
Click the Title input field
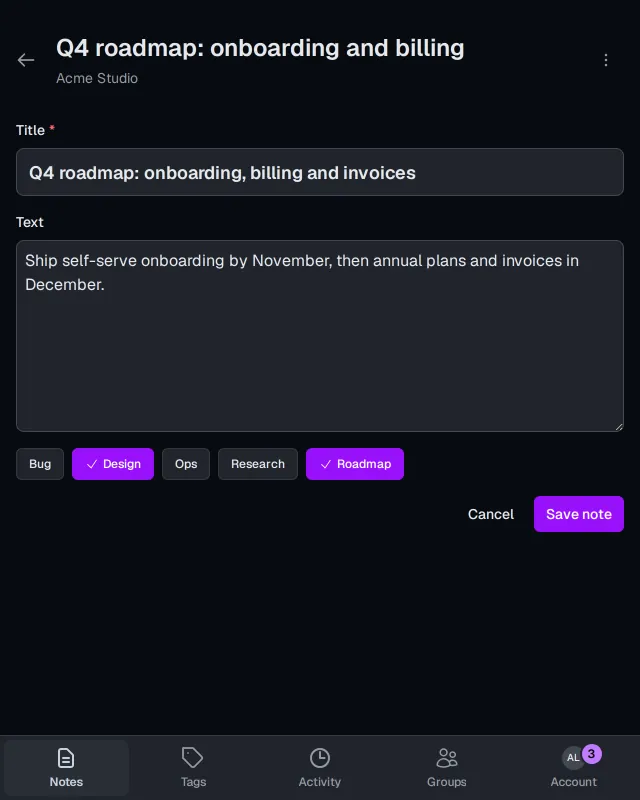[x=320, y=172]
